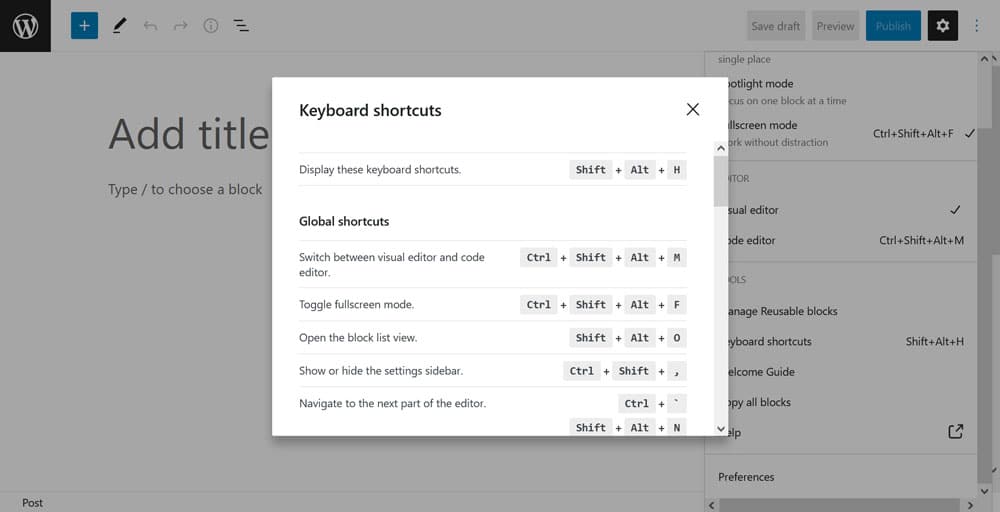The image size is (1000, 512).
Task: Click the Add title field
Action: tap(189, 134)
